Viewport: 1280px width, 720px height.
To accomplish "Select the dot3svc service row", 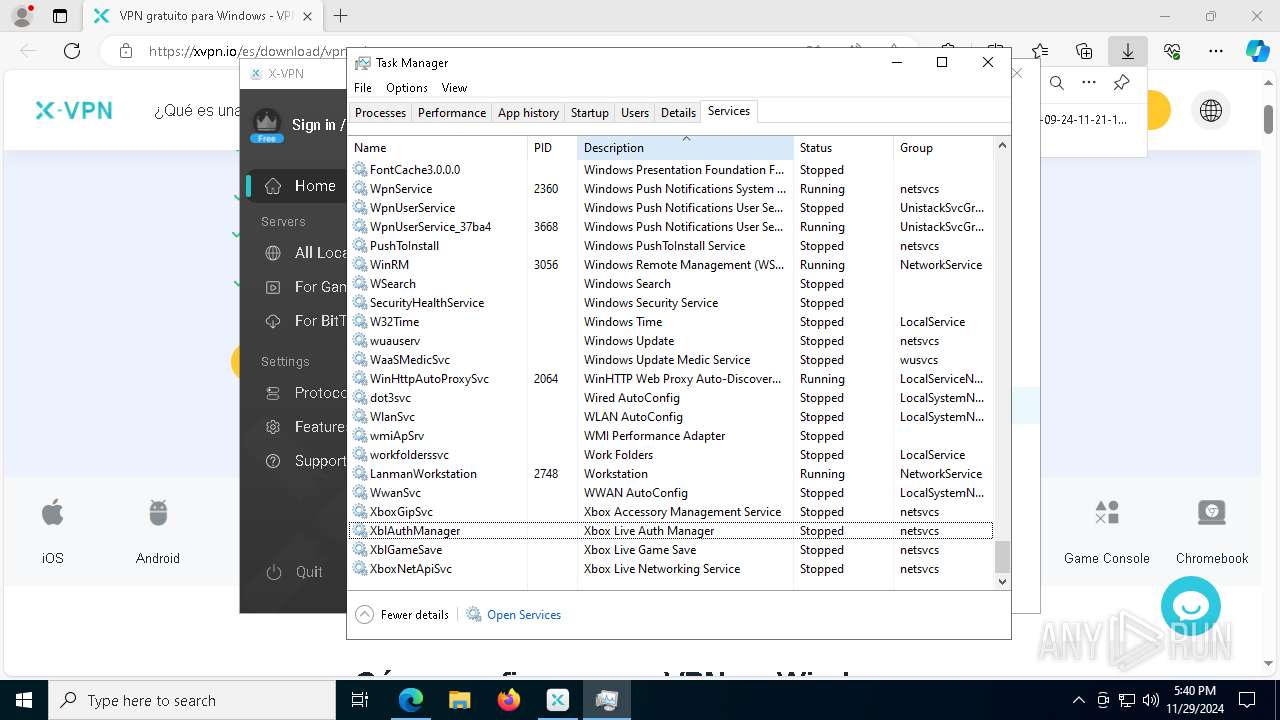I will click(x=671, y=398).
